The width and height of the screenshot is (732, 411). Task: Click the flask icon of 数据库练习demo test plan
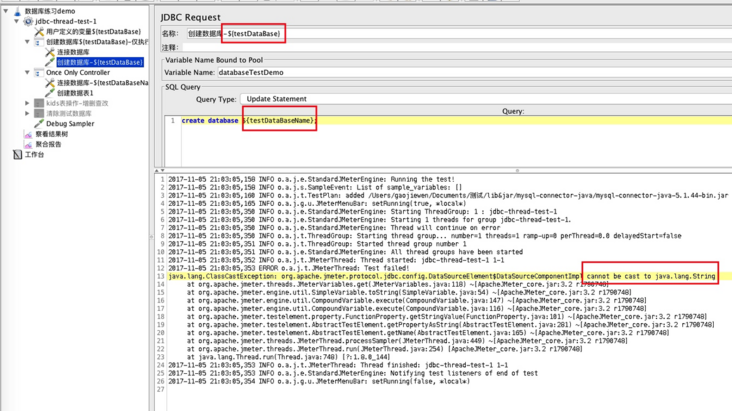point(17,11)
